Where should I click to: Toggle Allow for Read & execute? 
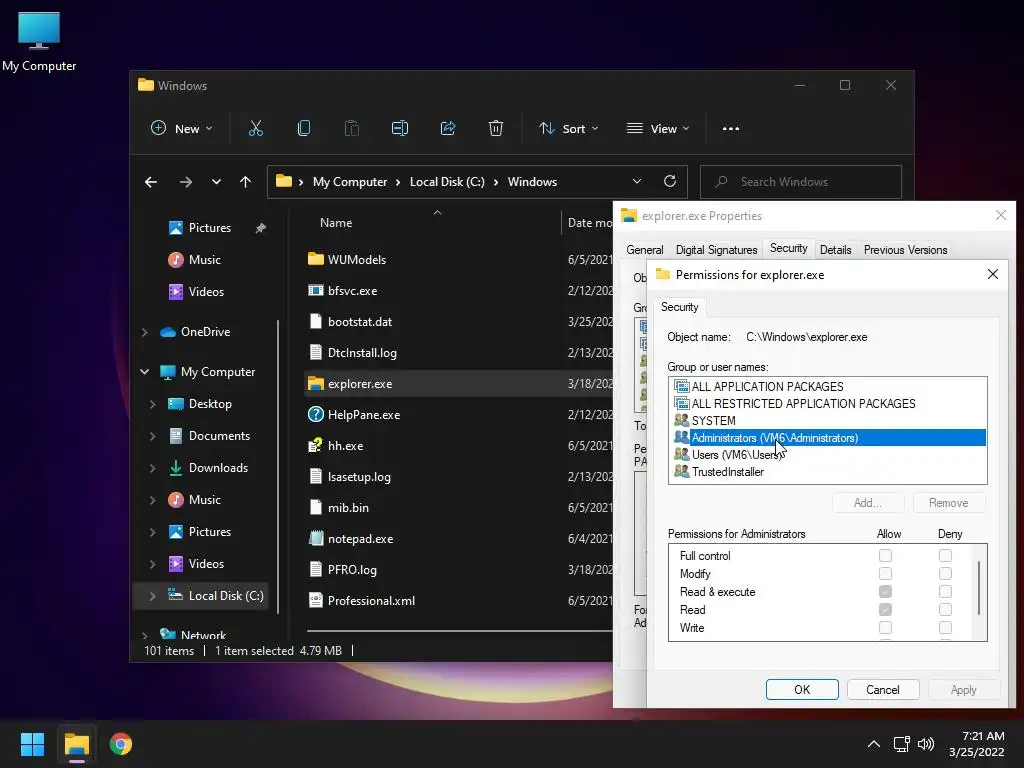pyautogui.click(x=885, y=592)
